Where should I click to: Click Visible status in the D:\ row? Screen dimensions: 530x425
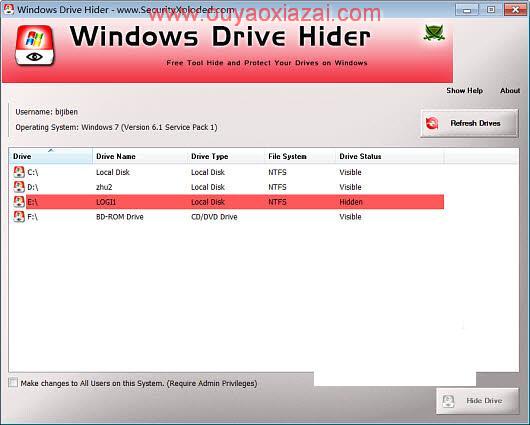[x=350, y=187]
